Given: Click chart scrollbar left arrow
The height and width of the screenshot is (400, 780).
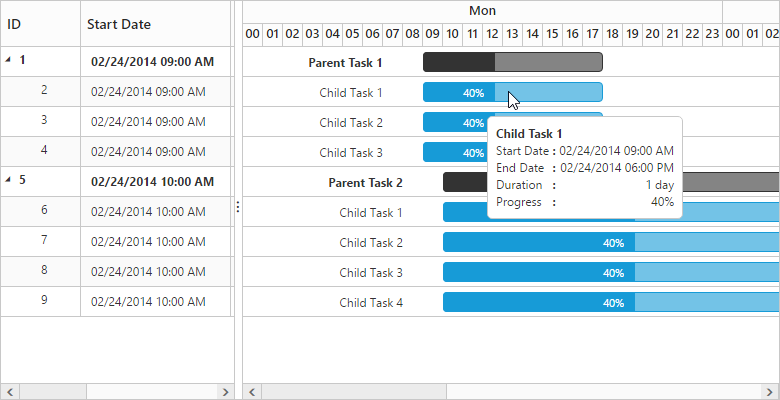Looking at the screenshot, I should (x=251, y=391).
